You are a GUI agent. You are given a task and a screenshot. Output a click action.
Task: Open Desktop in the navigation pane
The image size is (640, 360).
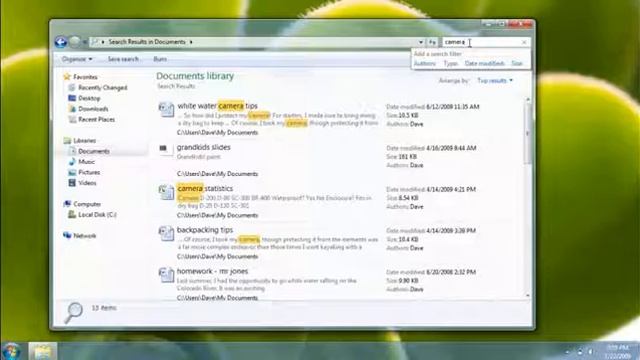click(x=89, y=98)
